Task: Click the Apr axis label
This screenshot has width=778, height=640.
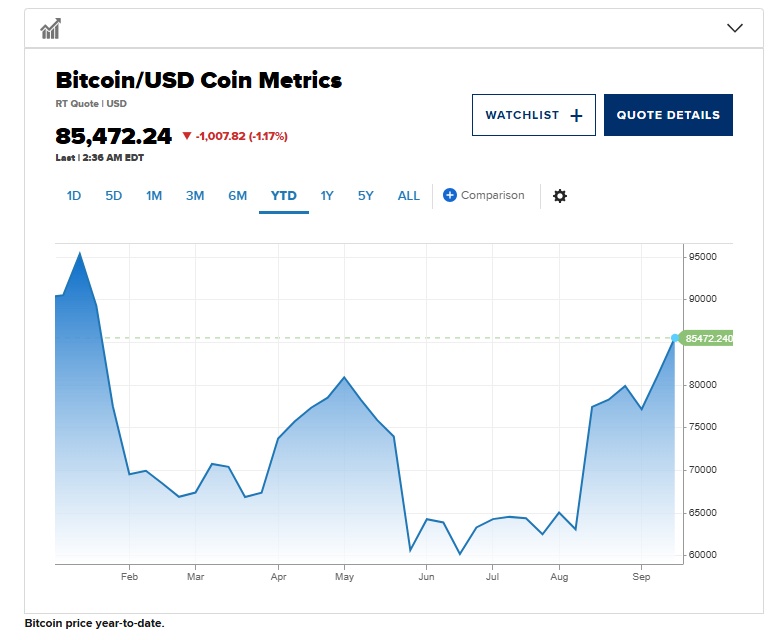Action: click(278, 576)
